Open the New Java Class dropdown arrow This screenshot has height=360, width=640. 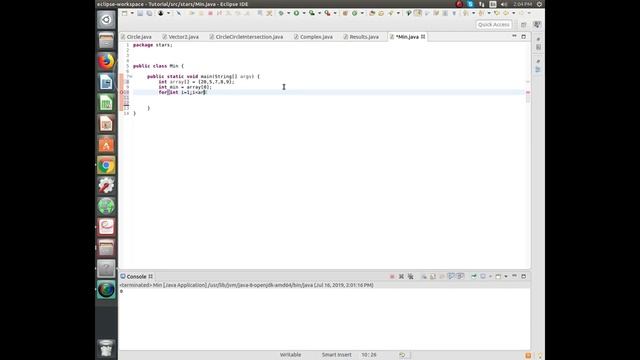362,13
